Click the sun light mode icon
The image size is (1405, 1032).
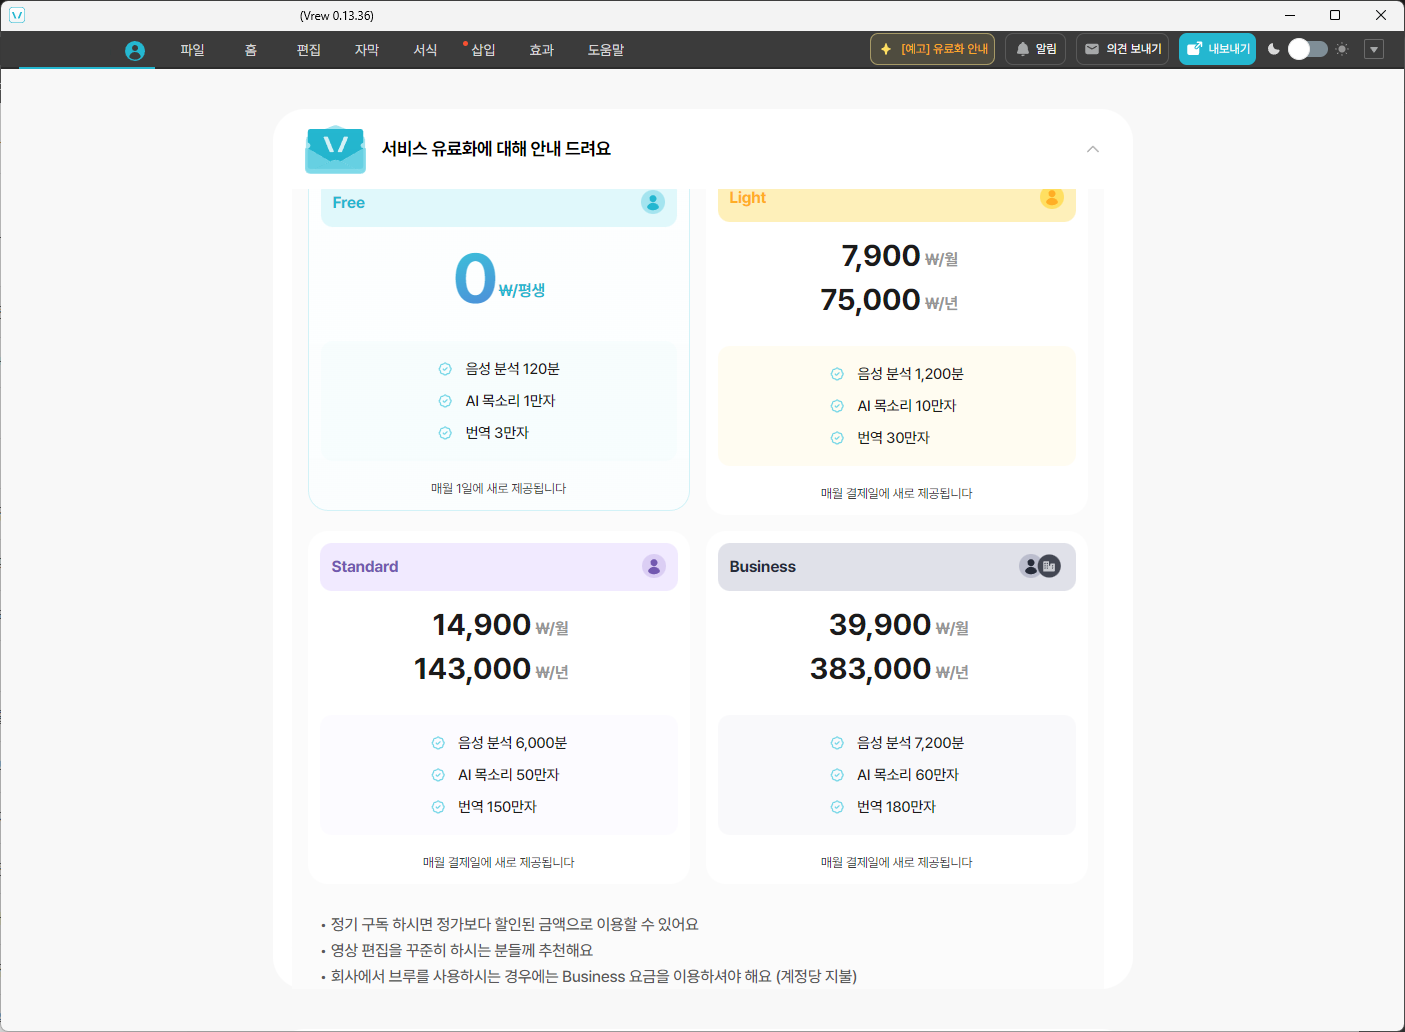pyautogui.click(x=1342, y=49)
